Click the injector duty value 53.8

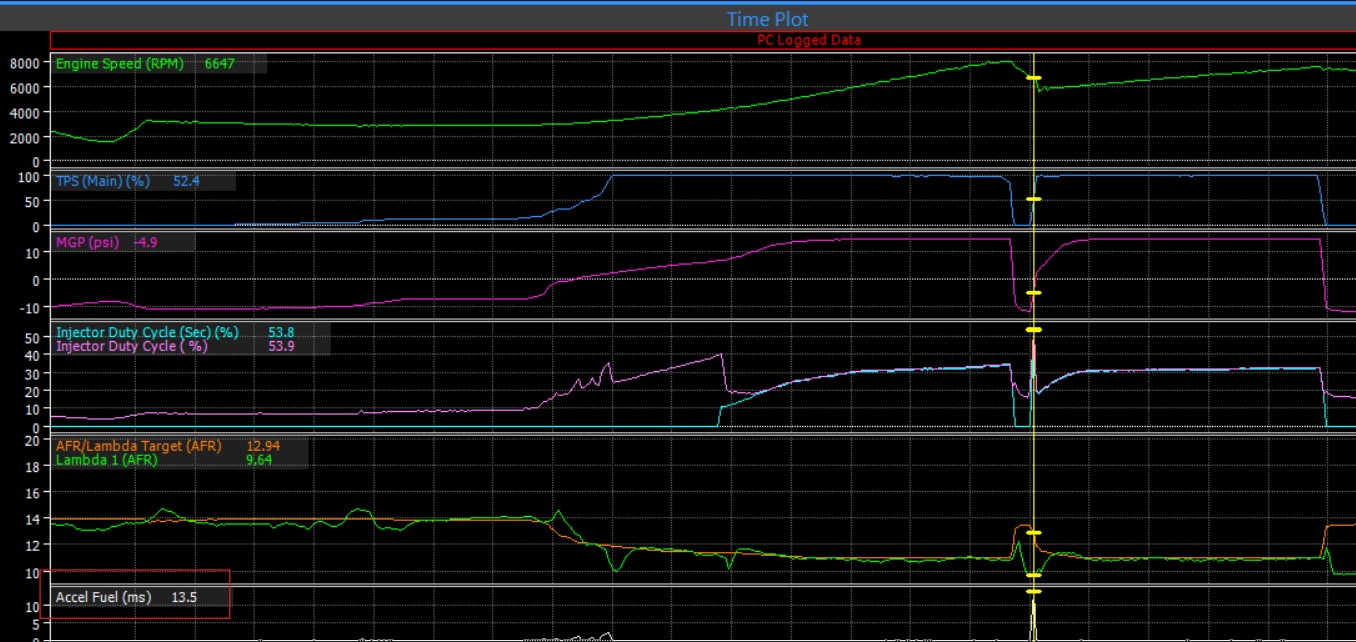(x=281, y=333)
